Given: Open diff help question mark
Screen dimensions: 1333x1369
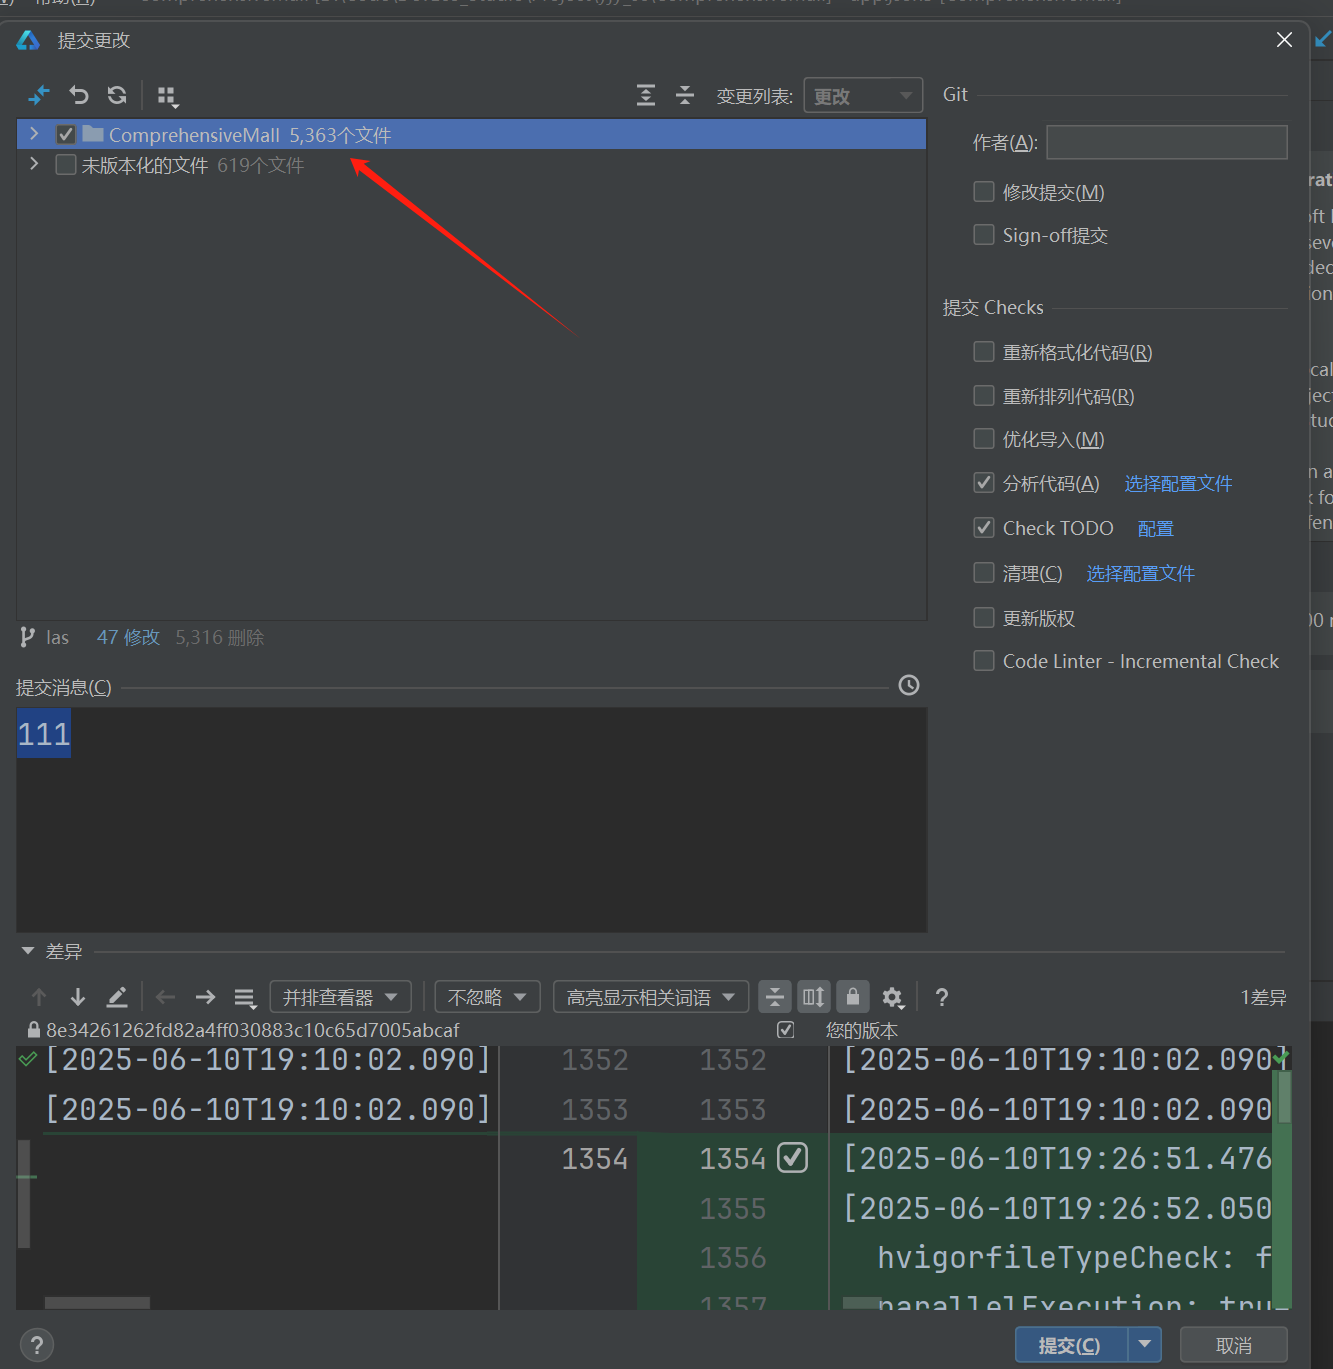Looking at the screenshot, I should click(x=941, y=997).
